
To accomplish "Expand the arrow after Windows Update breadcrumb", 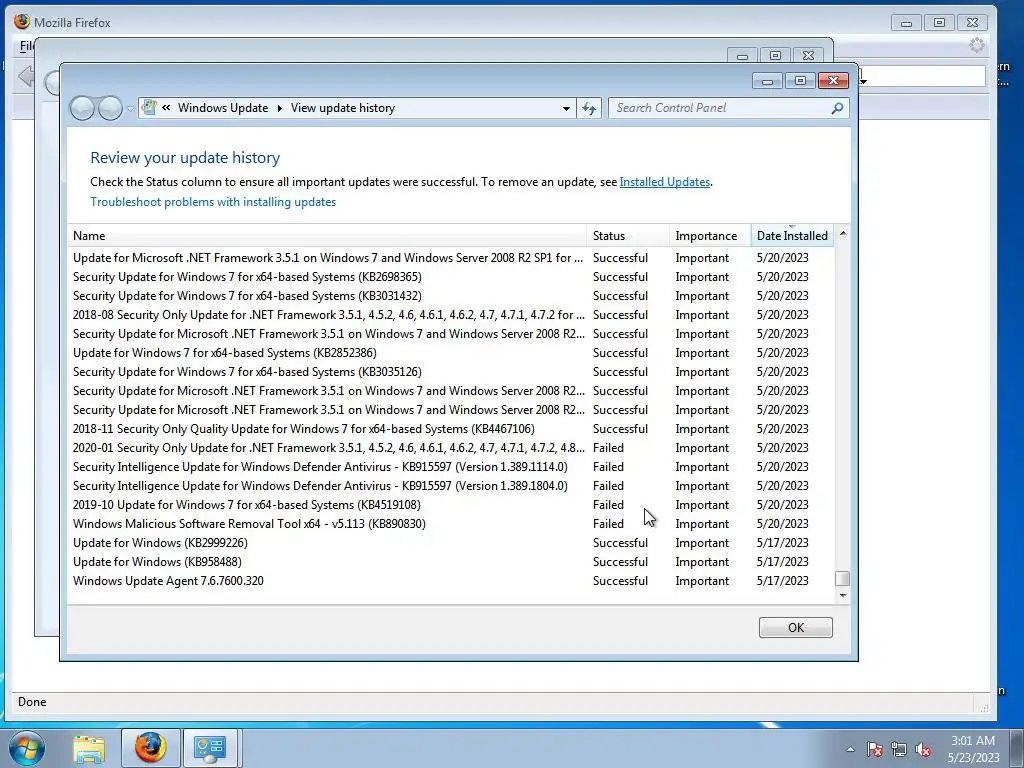I will (280, 108).
